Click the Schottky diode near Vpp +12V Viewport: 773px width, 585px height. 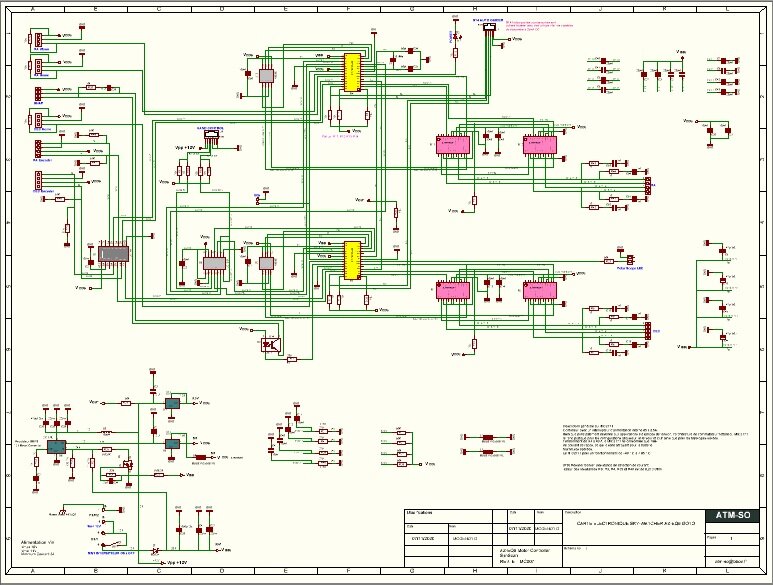(x=156, y=551)
